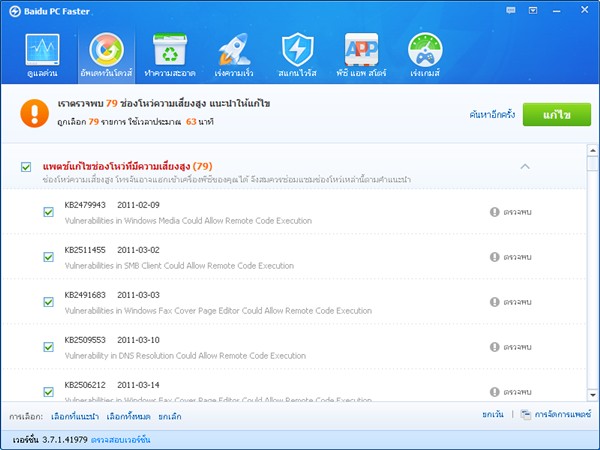Switch to the เร่งความเร็ว tab label
600x450 pixels.
pyautogui.click(x=234, y=73)
